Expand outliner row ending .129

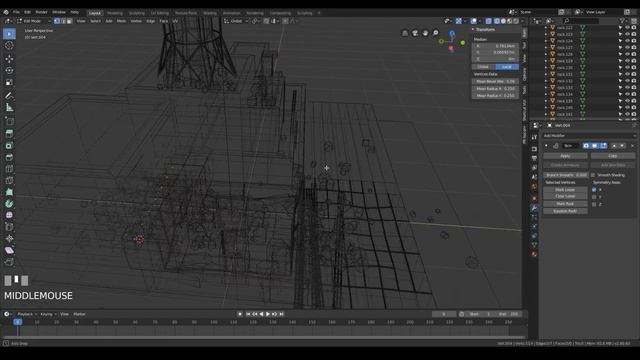tap(546, 61)
